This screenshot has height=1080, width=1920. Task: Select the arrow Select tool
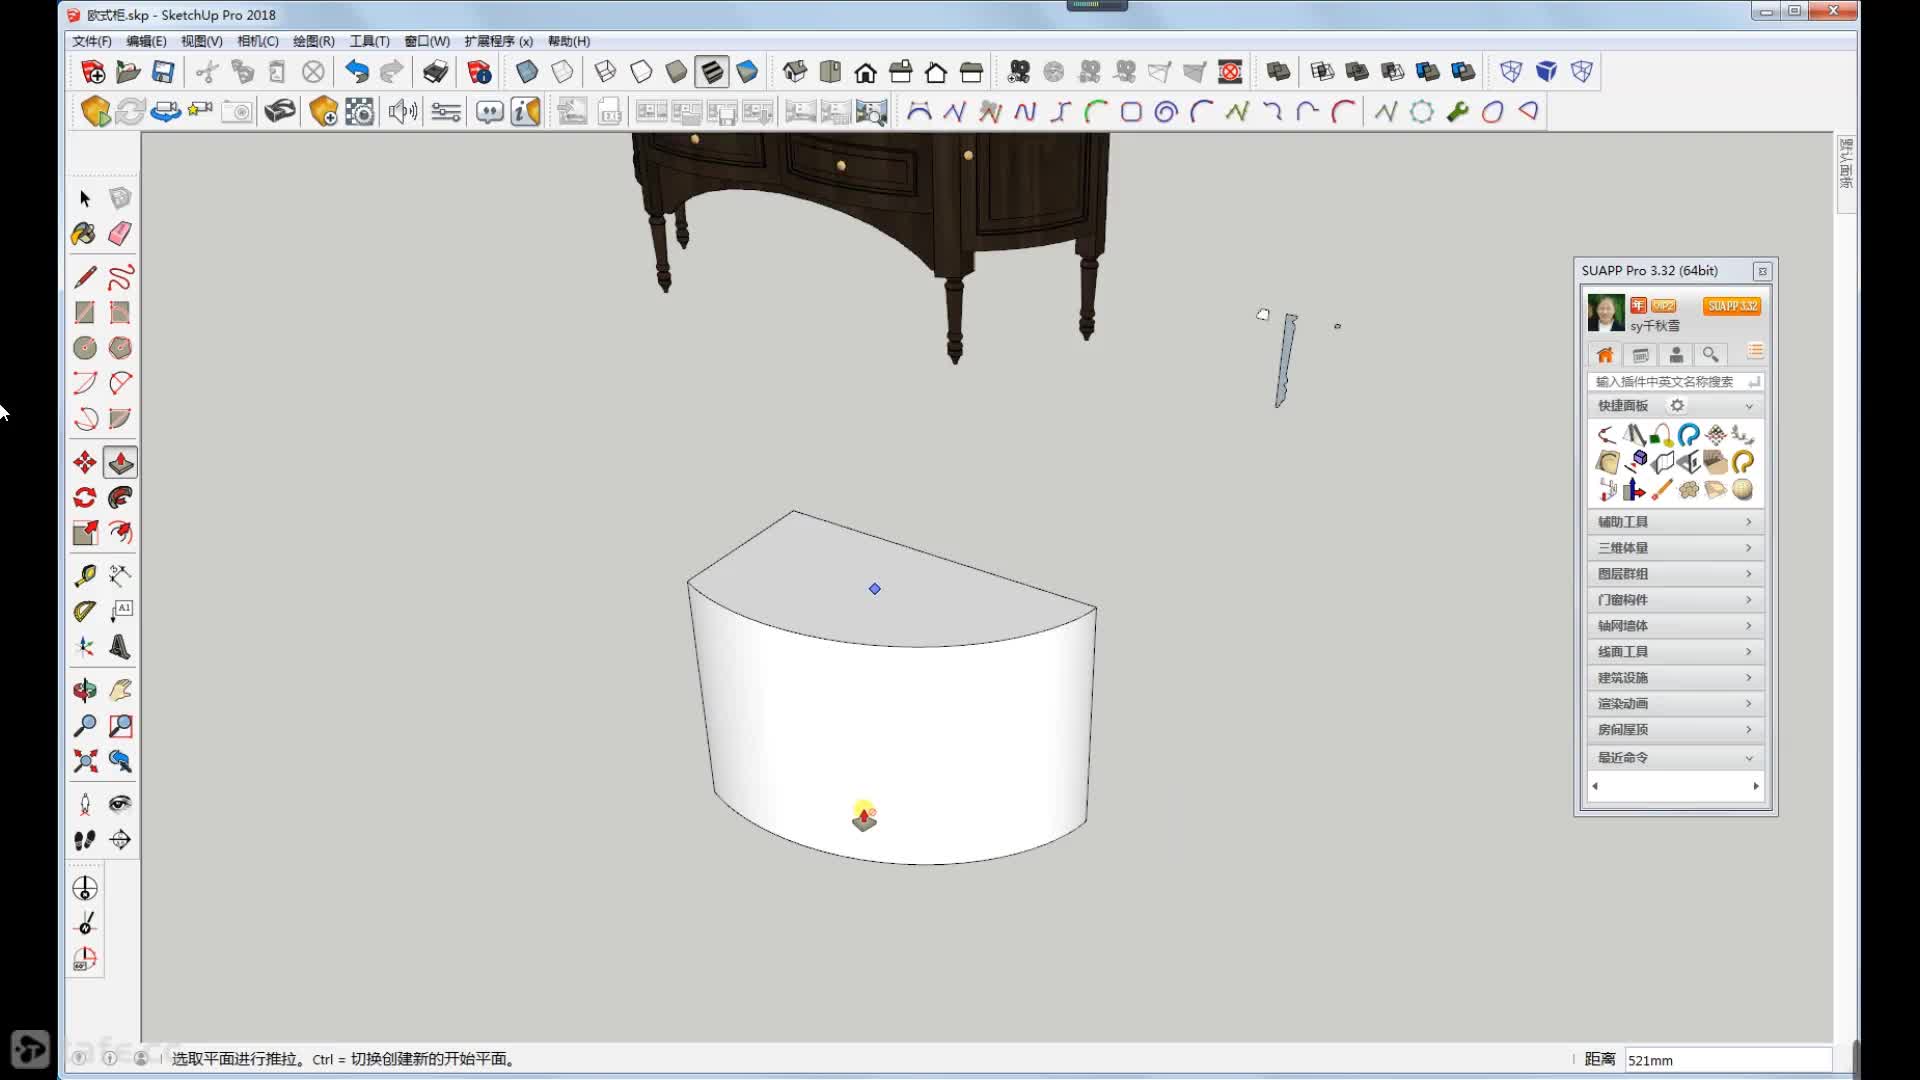point(85,198)
